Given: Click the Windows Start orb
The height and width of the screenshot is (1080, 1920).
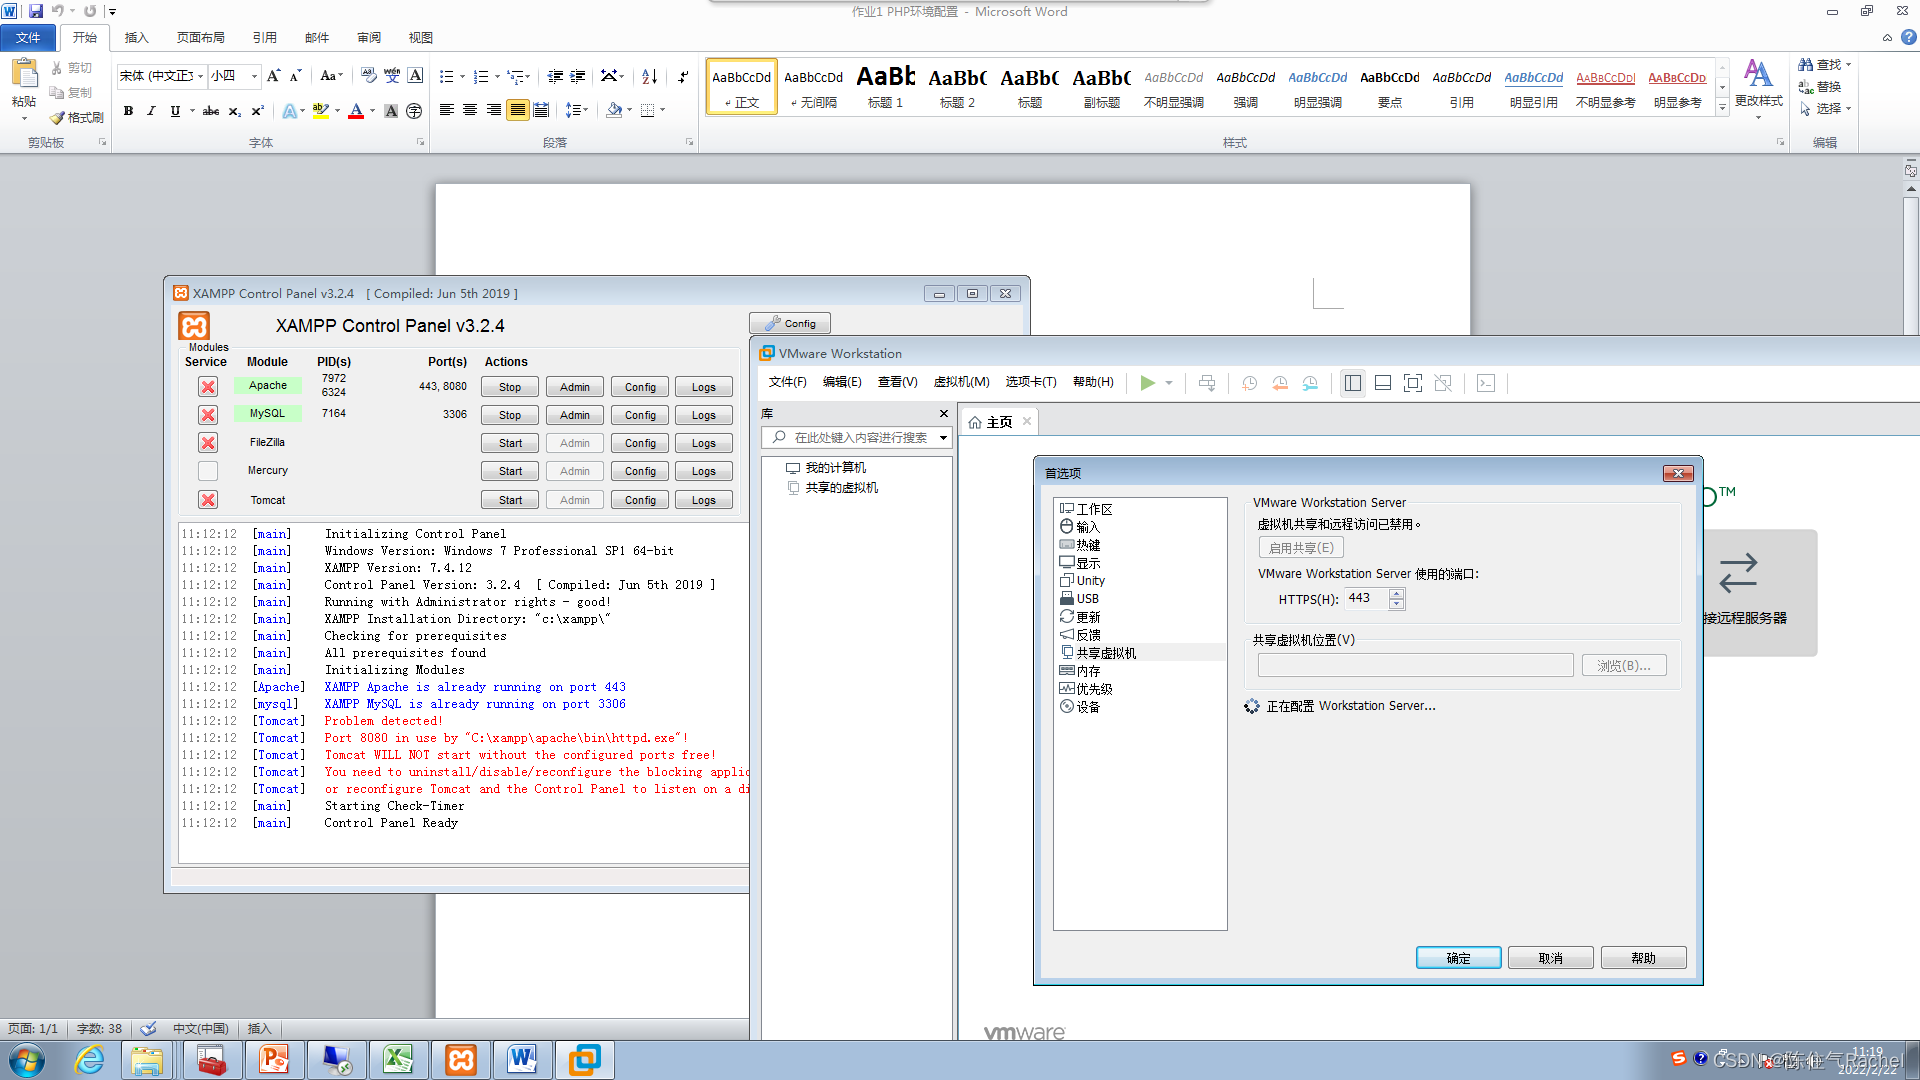Looking at the screenshot, I should pyautogui.click(x=27, y=1060).
